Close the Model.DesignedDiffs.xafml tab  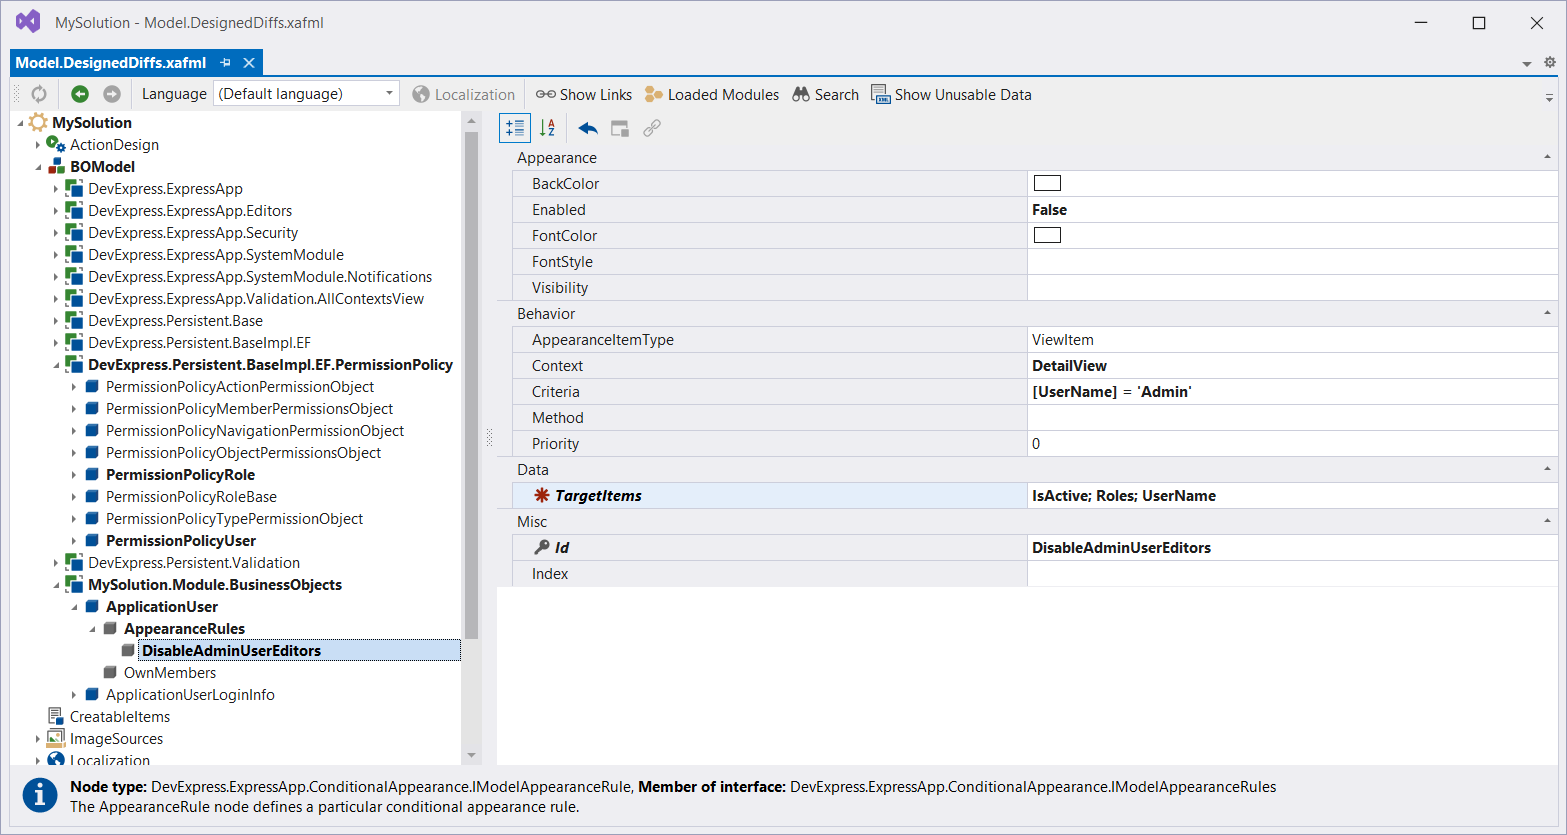pyautogui.click(x=249, y=63)
